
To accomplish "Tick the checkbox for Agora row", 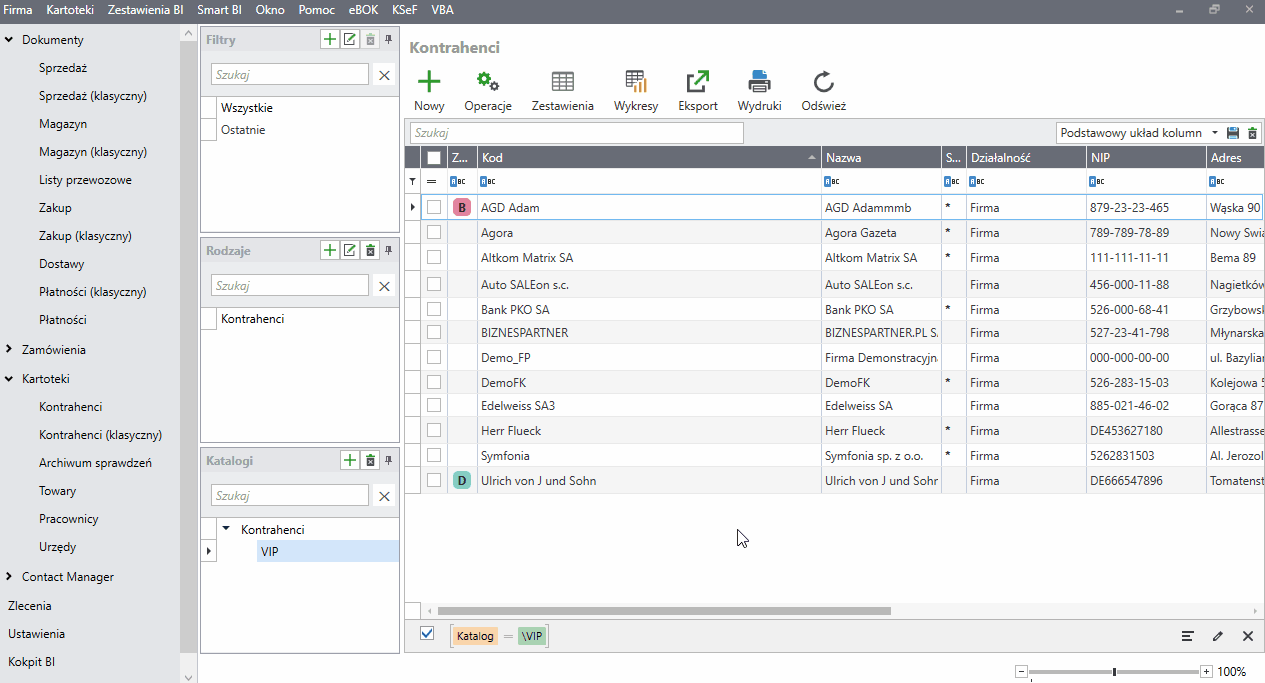I will point(434,233).
